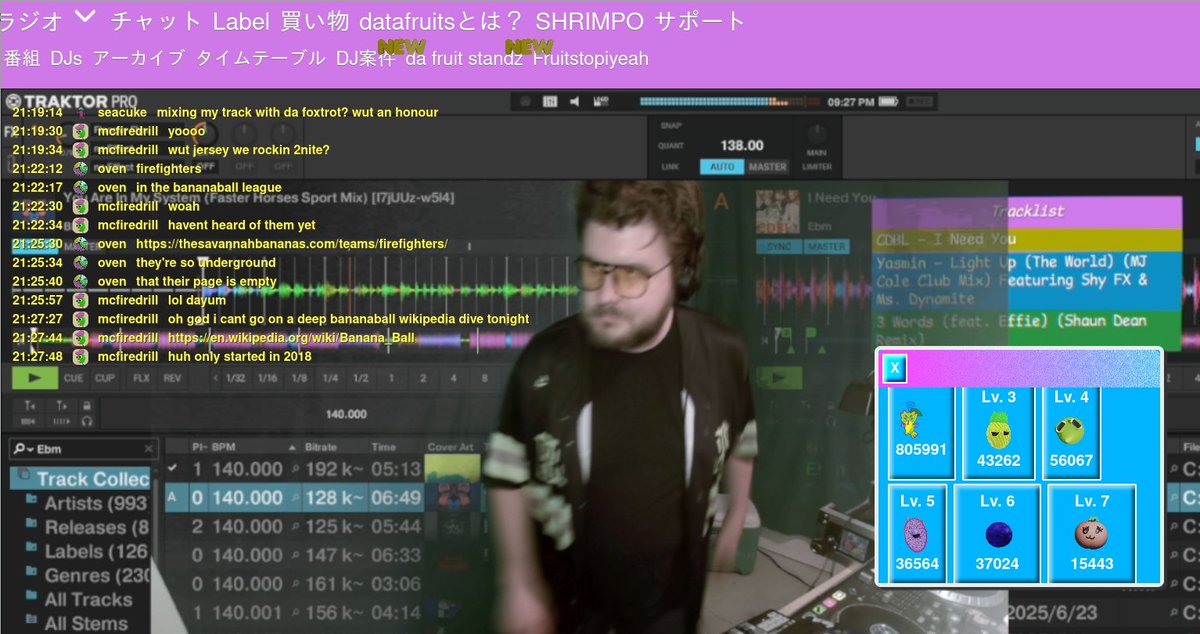Click the CUP button in Traktor
1200x634 pixels.
coord(104,378)
